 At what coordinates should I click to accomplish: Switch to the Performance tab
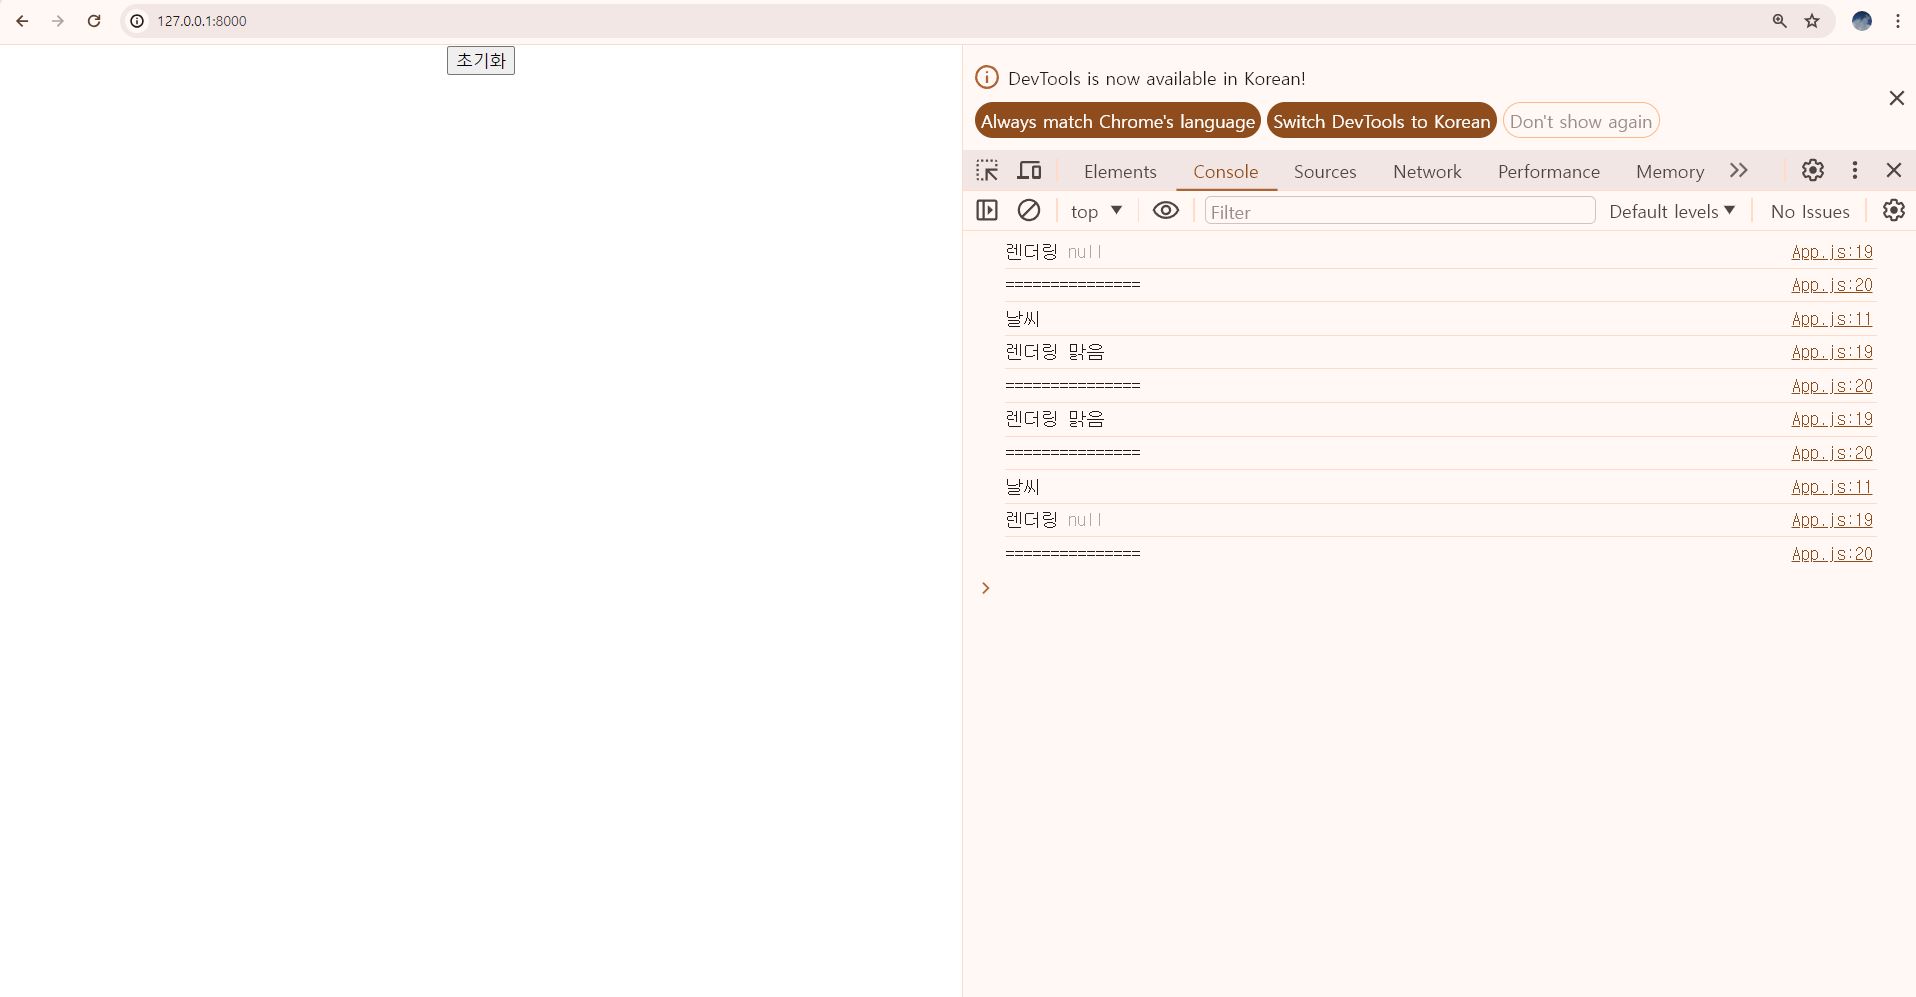pos(1549,172)
